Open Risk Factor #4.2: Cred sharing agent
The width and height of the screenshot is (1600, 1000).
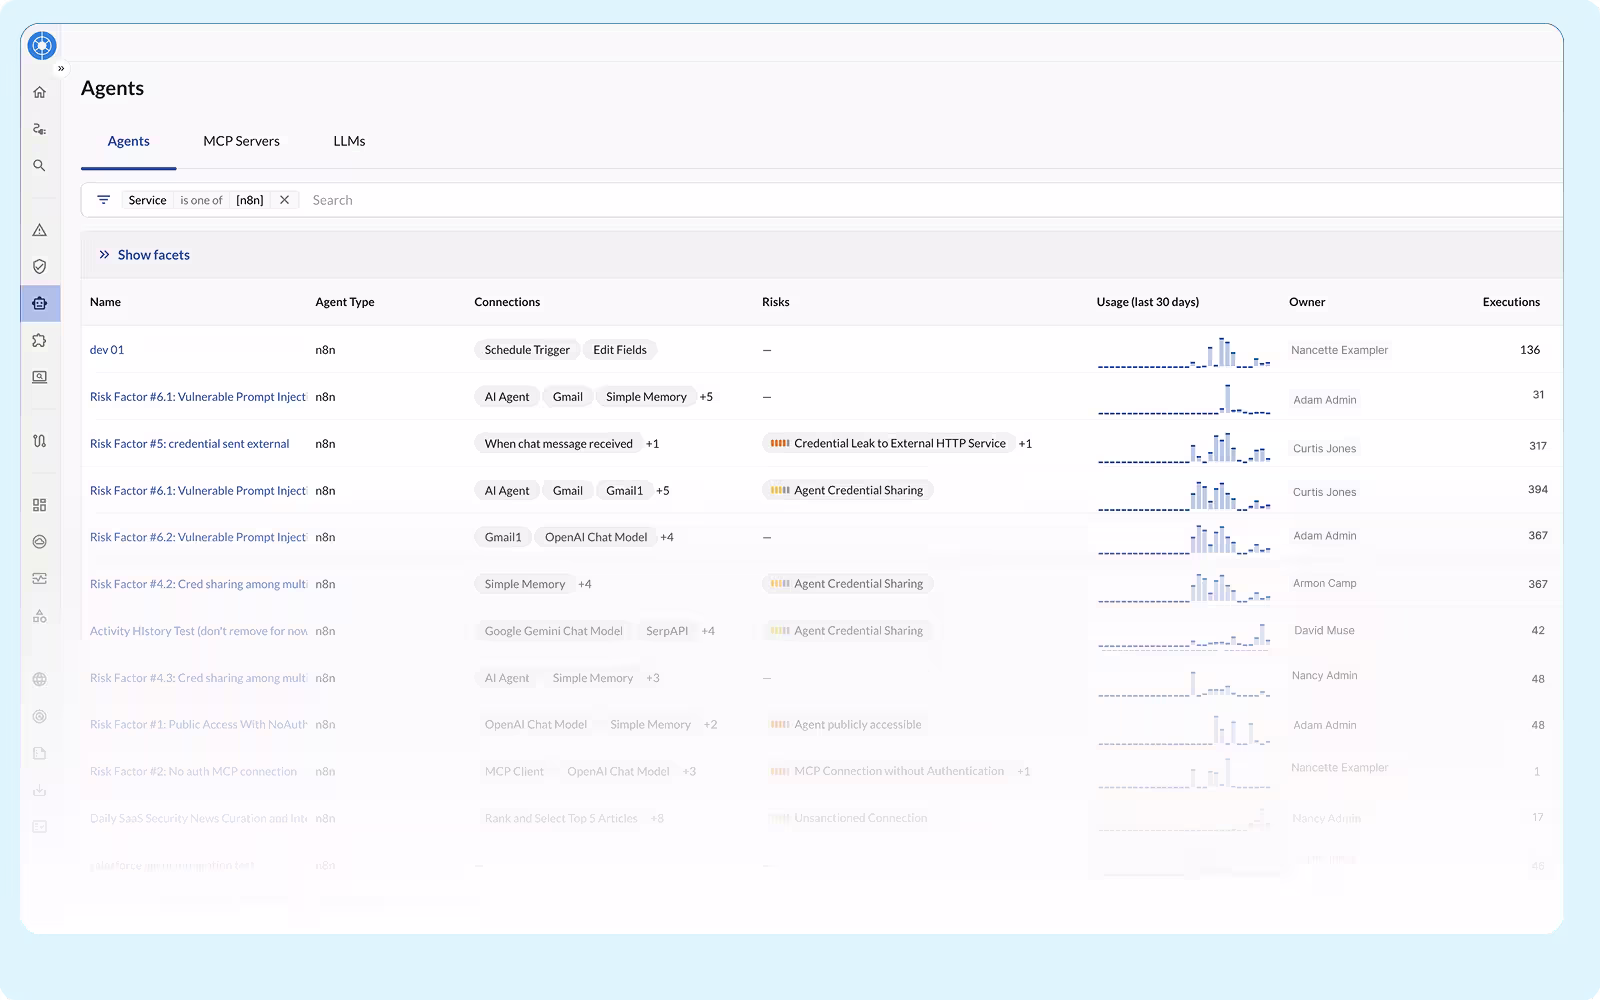click(198, 584)
